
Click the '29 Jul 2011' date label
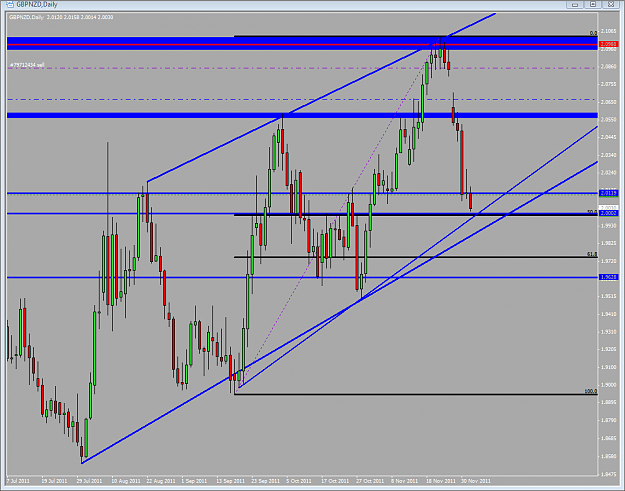point(89,481)
